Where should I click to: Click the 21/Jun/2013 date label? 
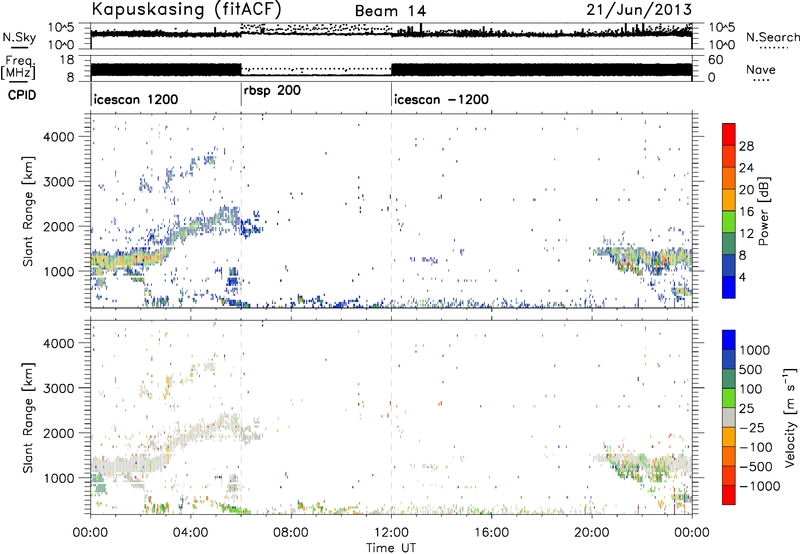(639, 9)
